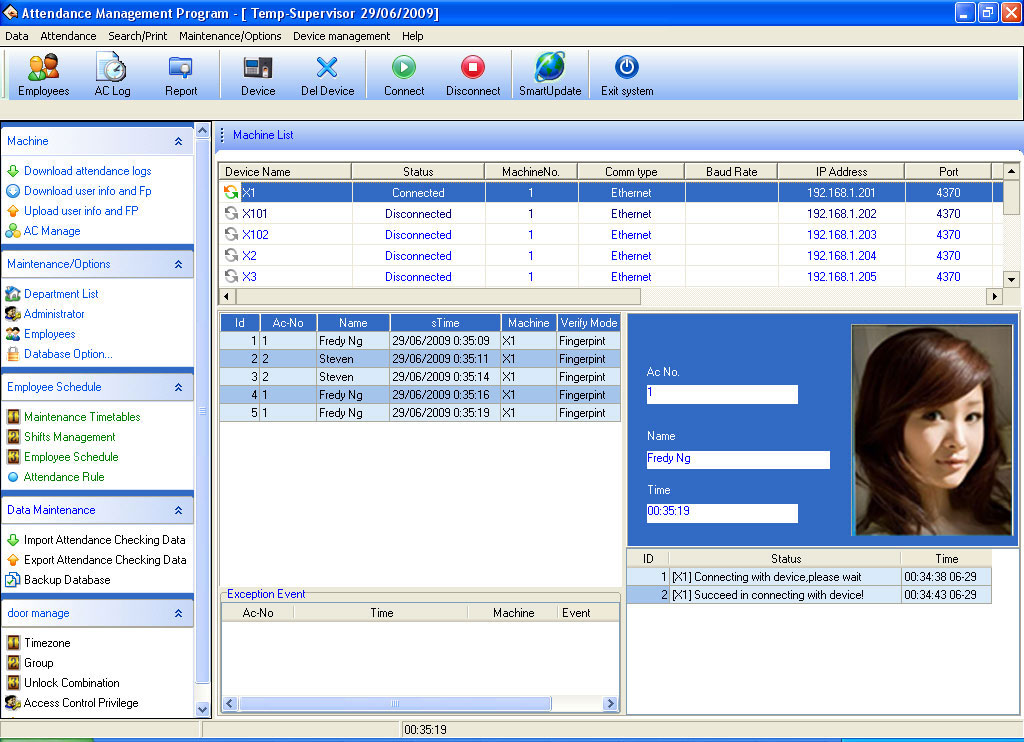Collapse the door manage sidebar section
This screenshot has height=742, width=1024.
click(178, 614)
